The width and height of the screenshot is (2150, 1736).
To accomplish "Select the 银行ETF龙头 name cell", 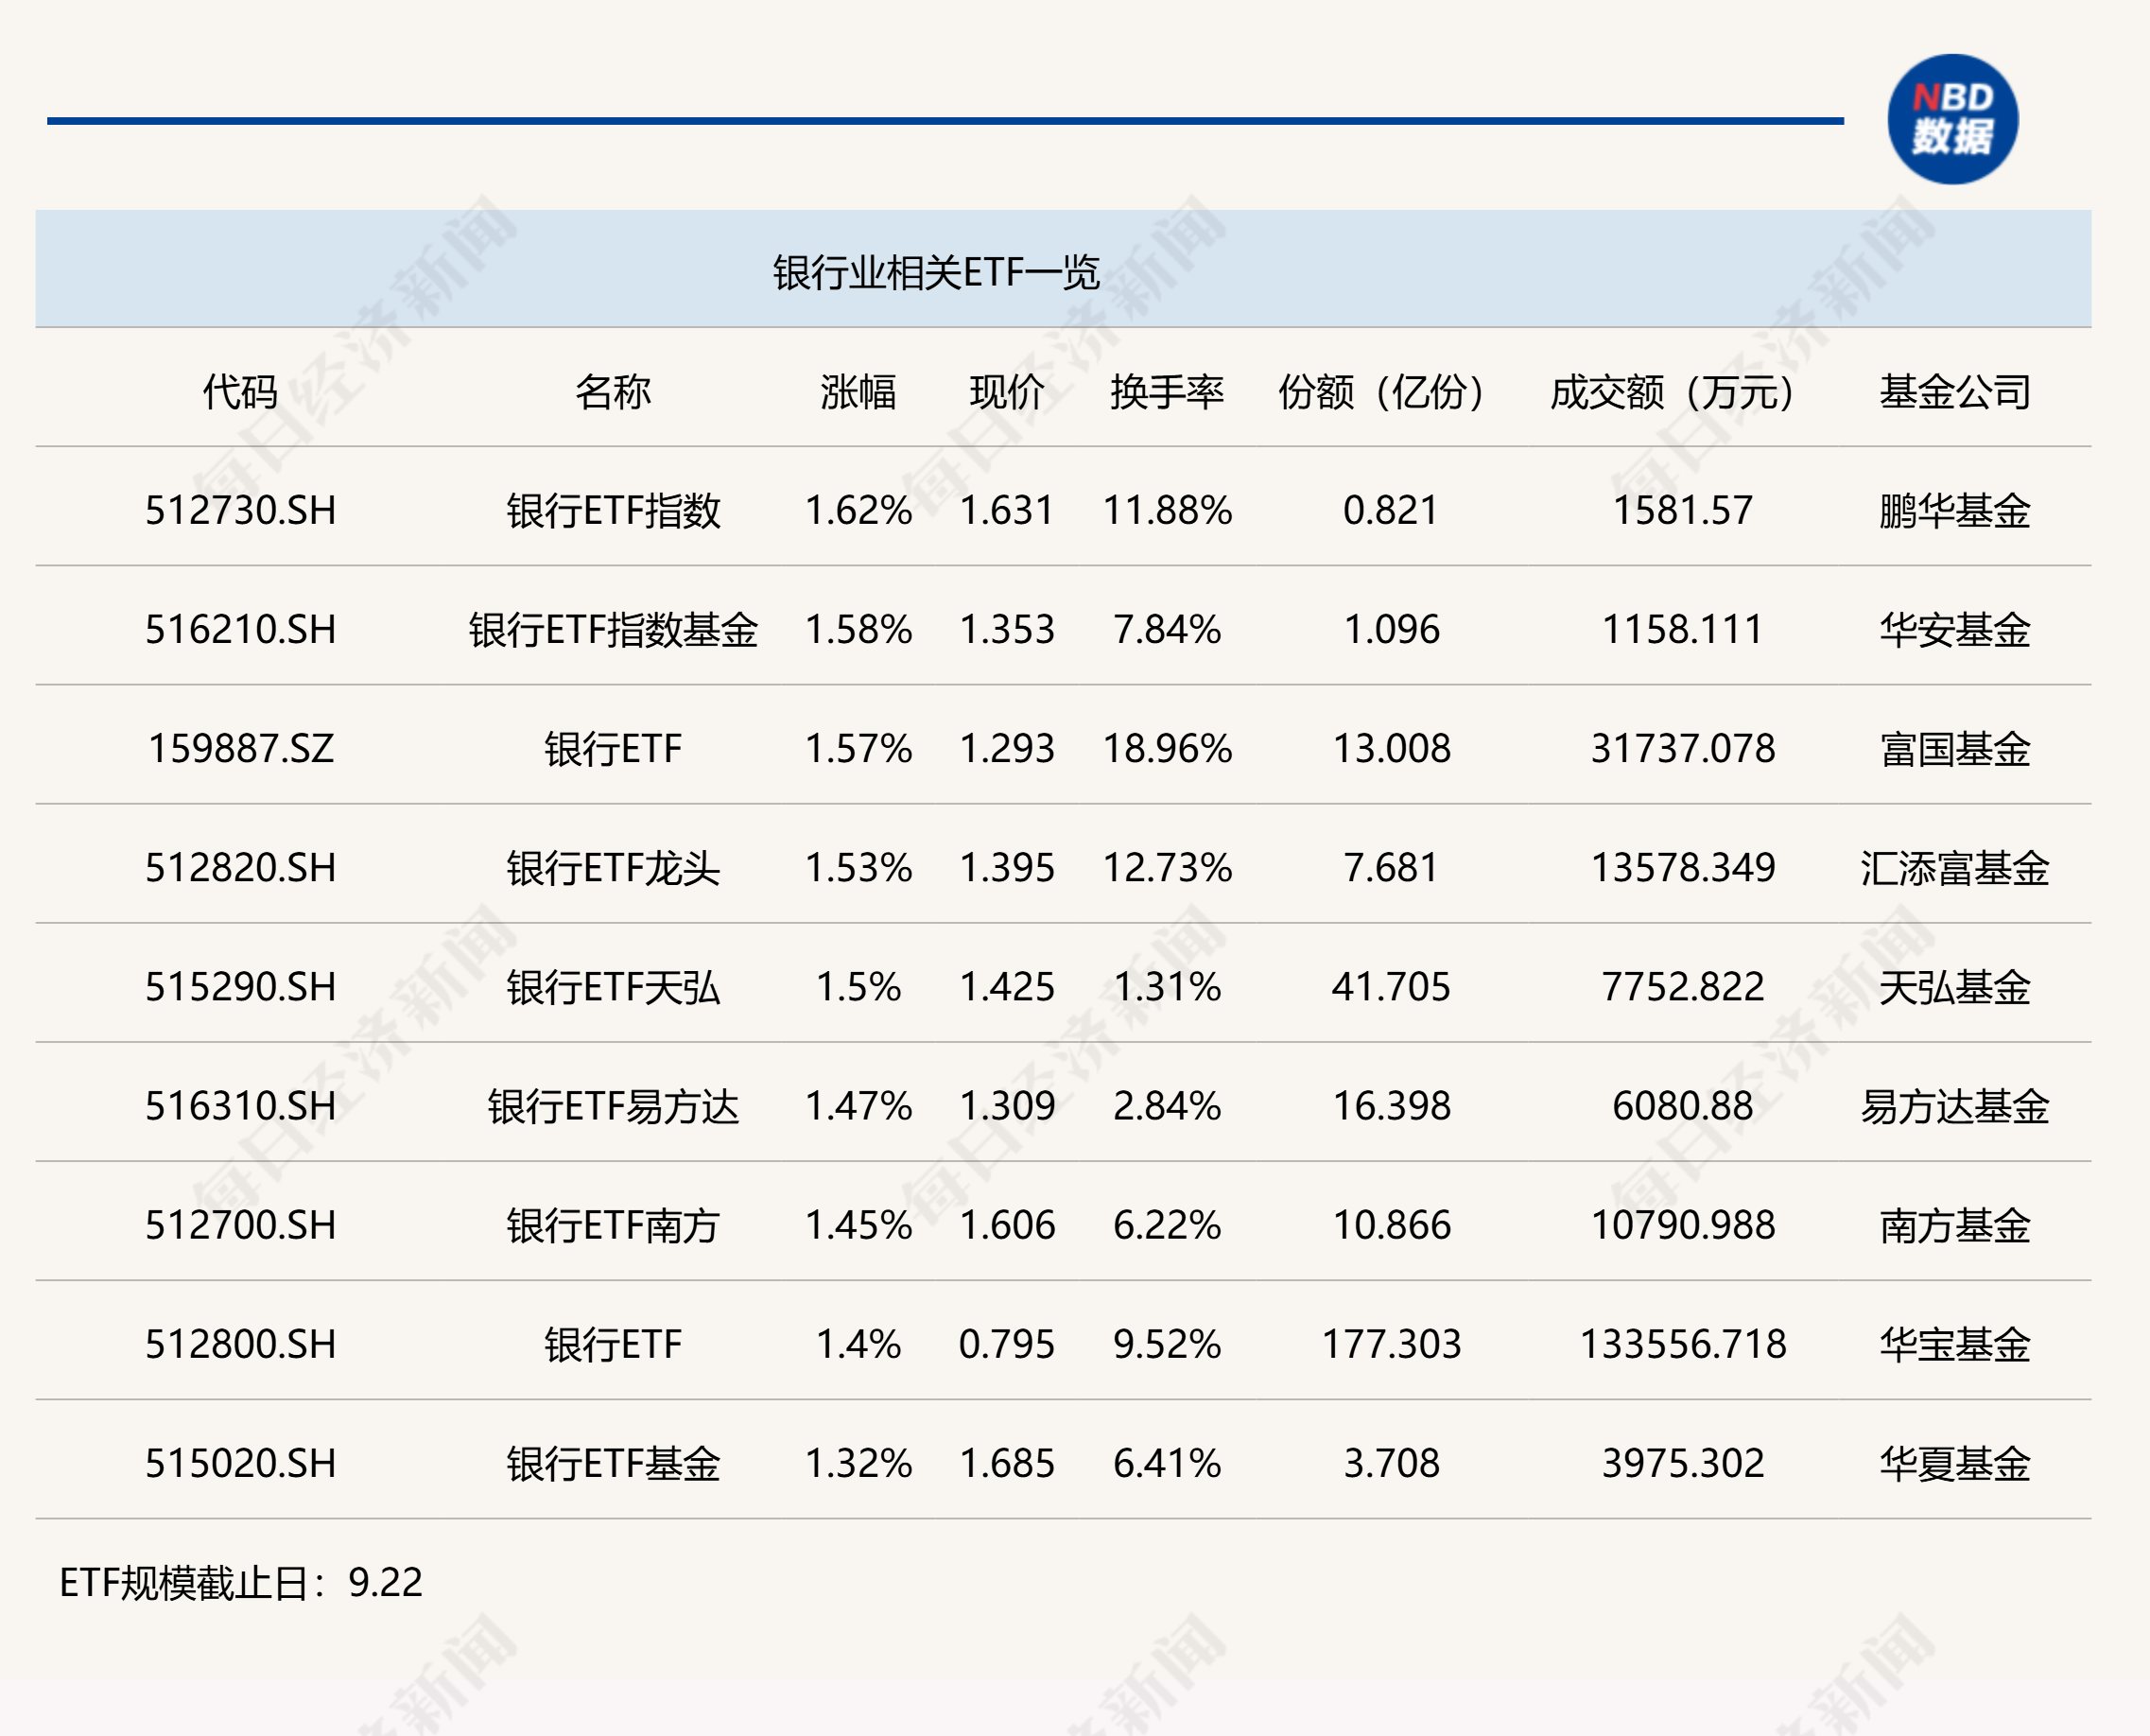I will [612, 867].
